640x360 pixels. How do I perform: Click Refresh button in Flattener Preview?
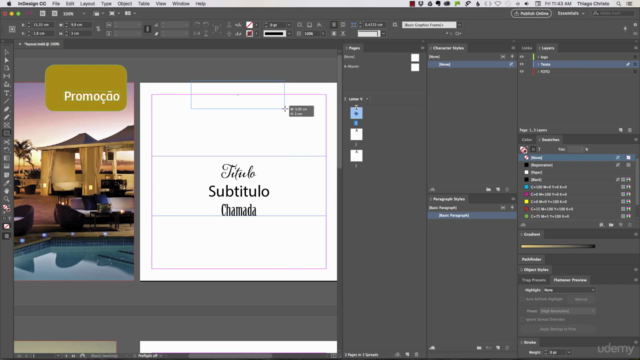tap(581, 299)
